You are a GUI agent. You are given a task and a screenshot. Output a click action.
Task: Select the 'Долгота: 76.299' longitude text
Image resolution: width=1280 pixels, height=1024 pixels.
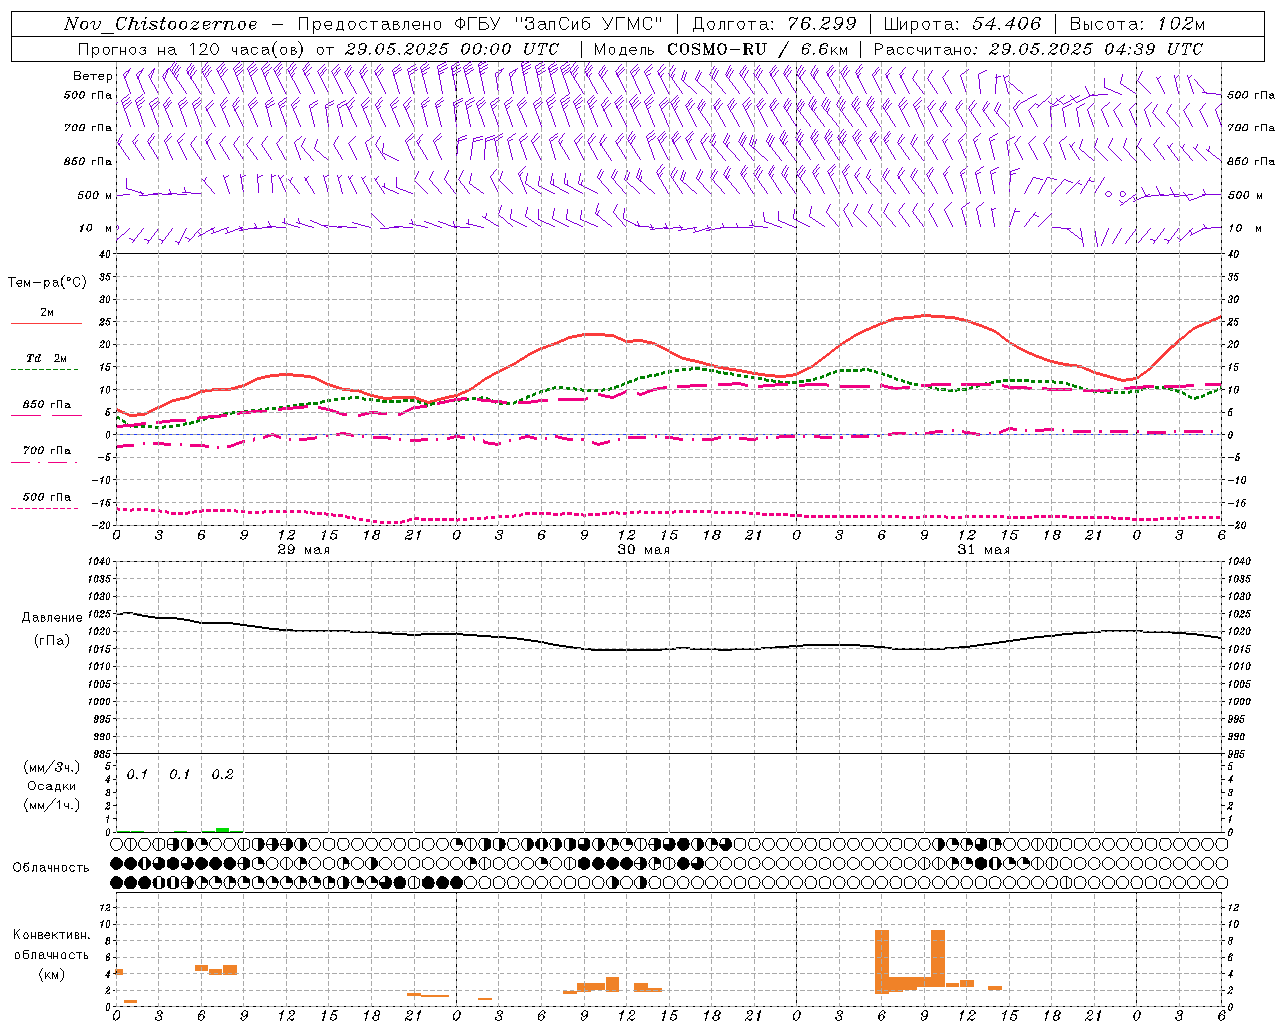tap(774, 24)
